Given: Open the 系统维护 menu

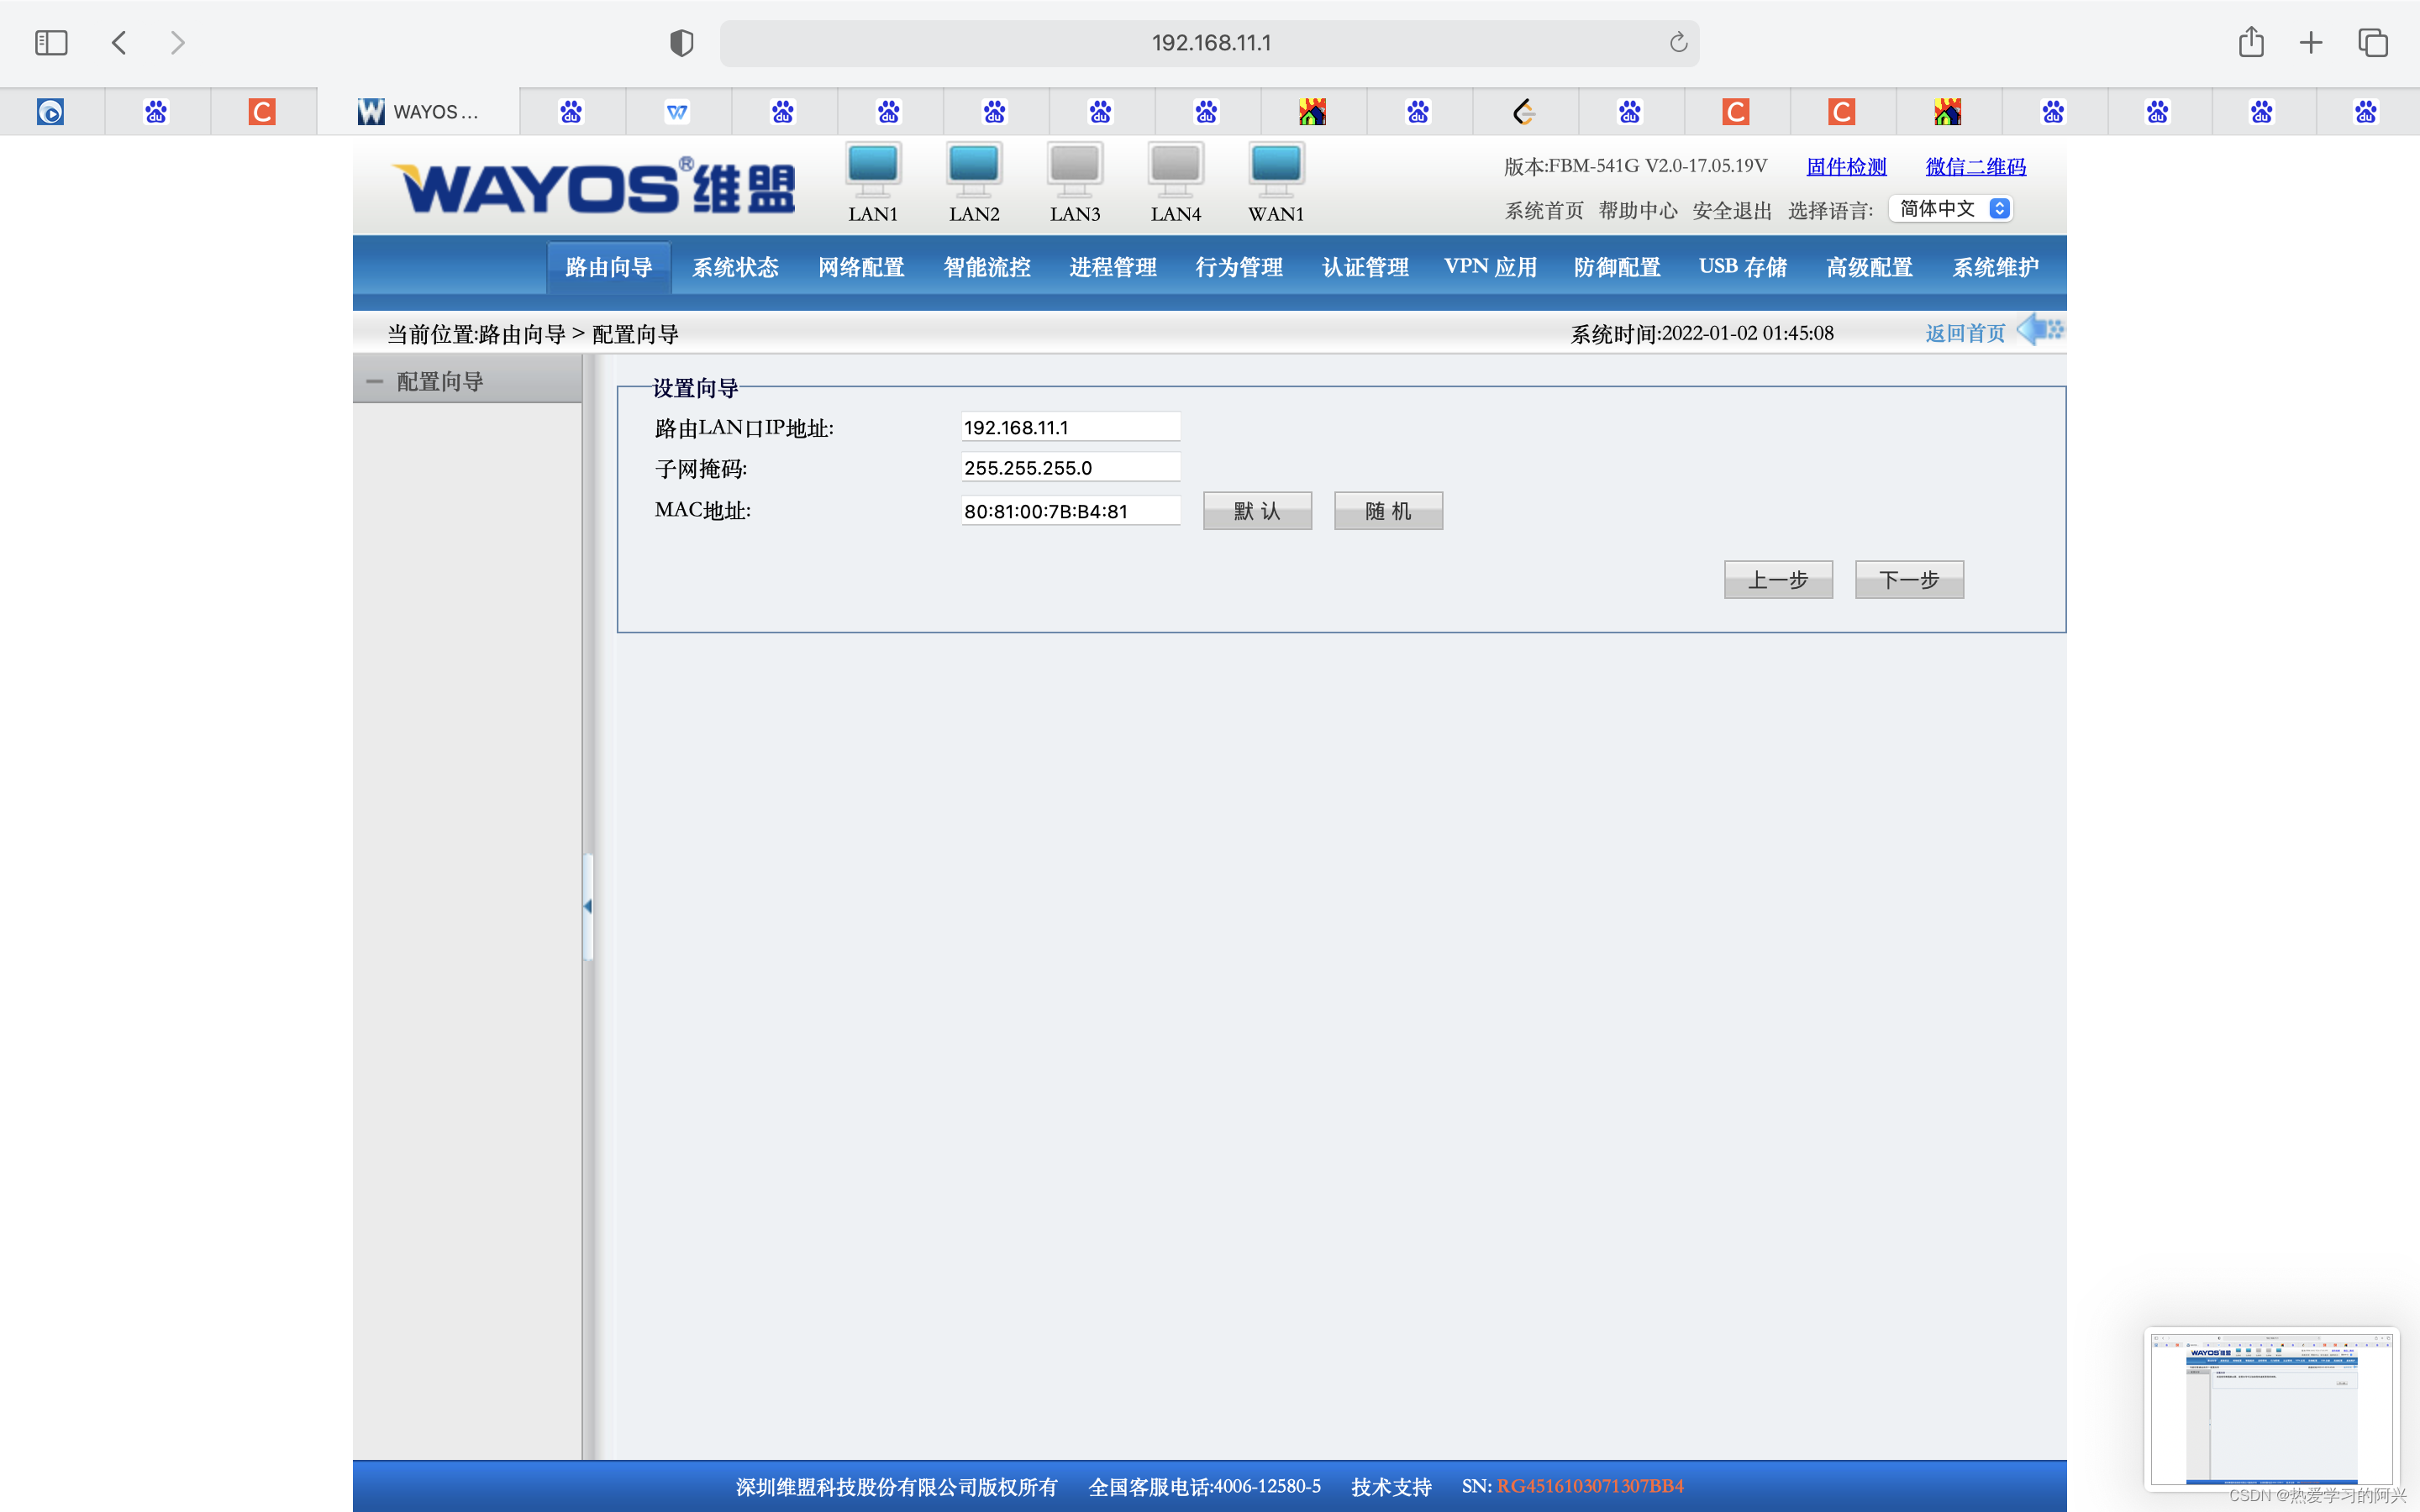Looking at the screenshot, I should point(1994,267).
